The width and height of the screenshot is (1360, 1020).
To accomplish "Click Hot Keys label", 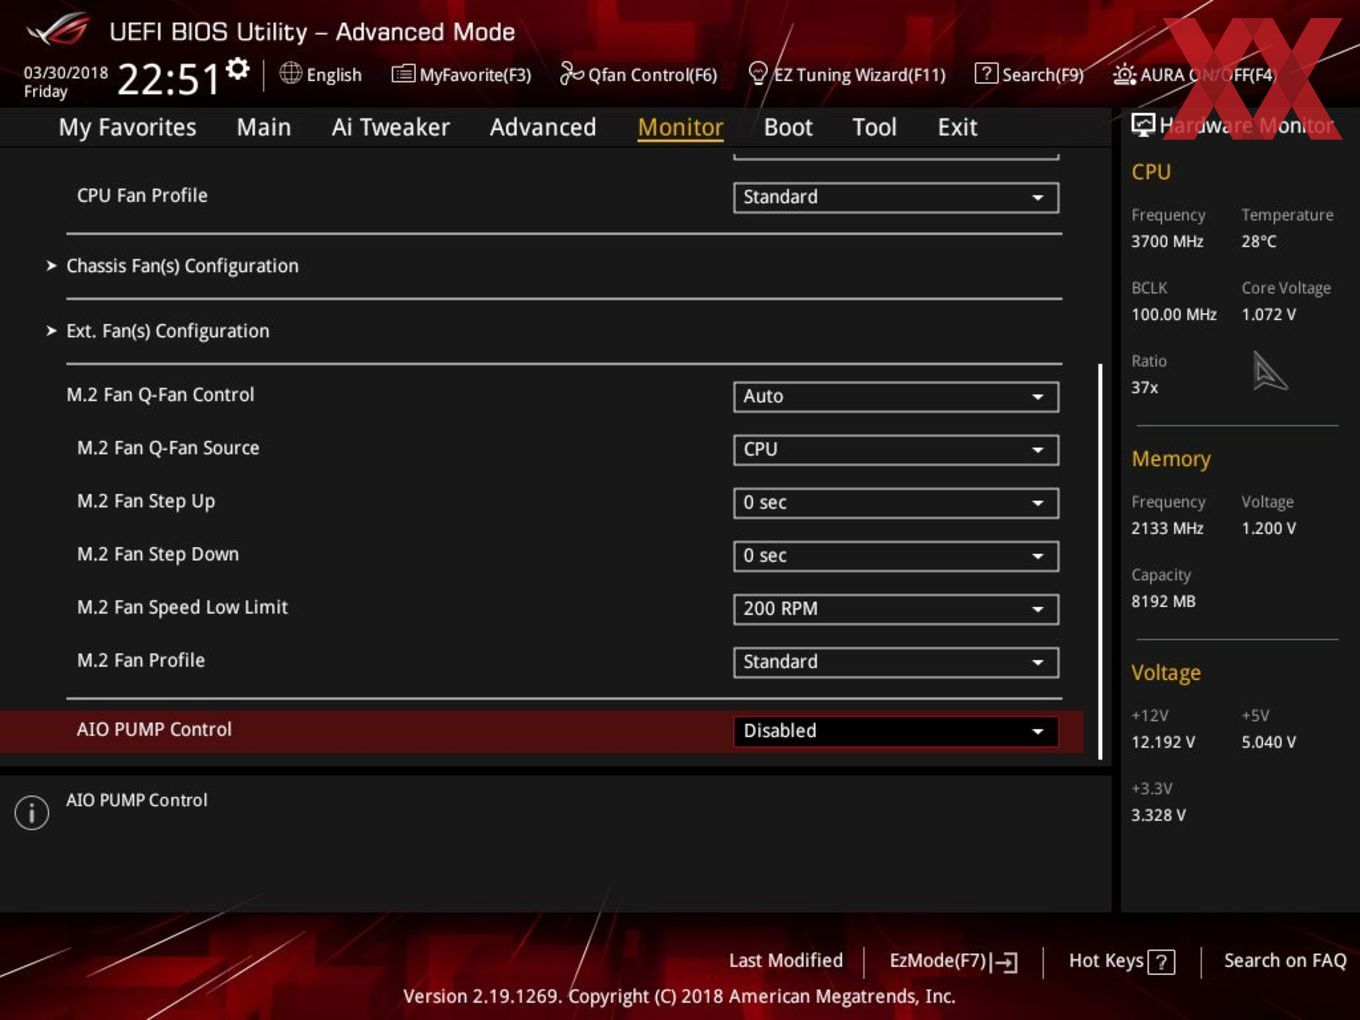I will click(1106, 961).
